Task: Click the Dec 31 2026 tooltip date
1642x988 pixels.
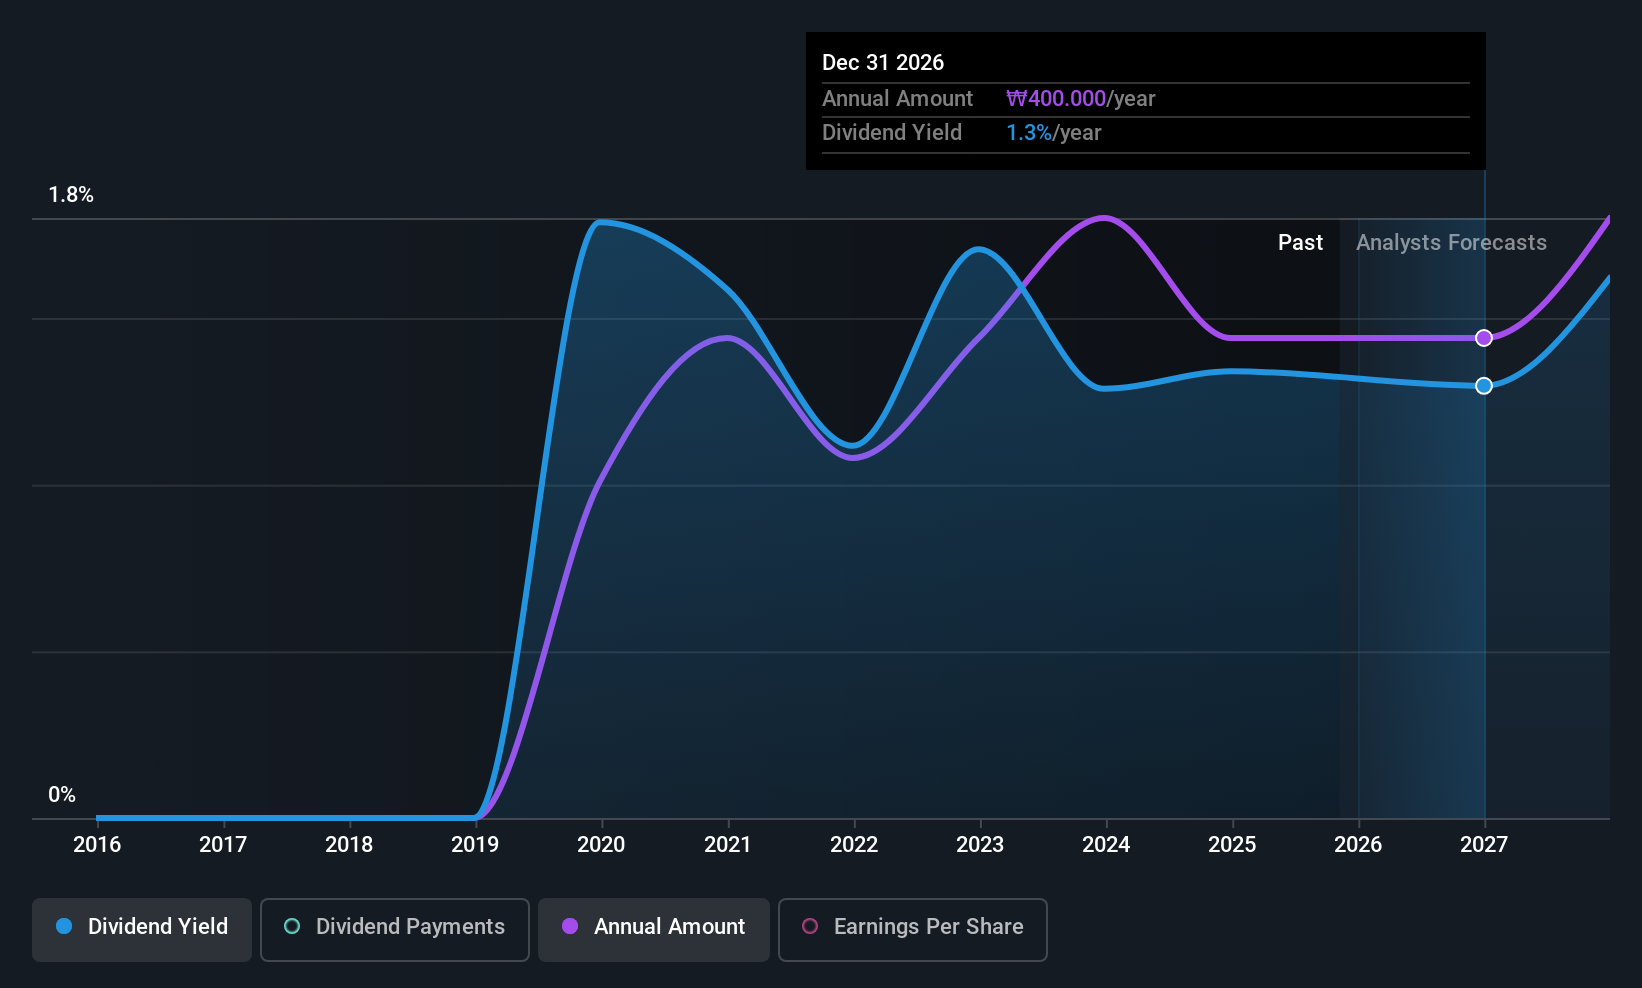Action: click(883, 63)
